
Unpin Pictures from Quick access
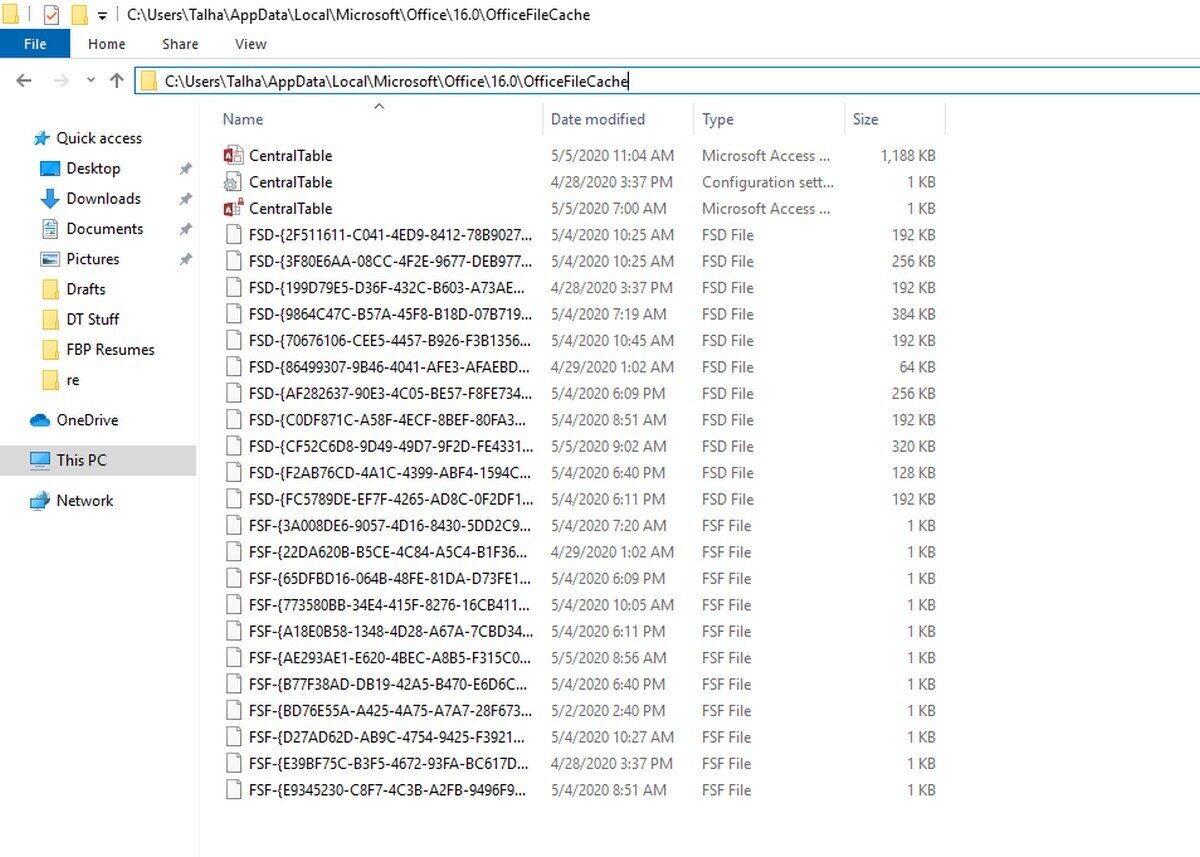(185, 259)
